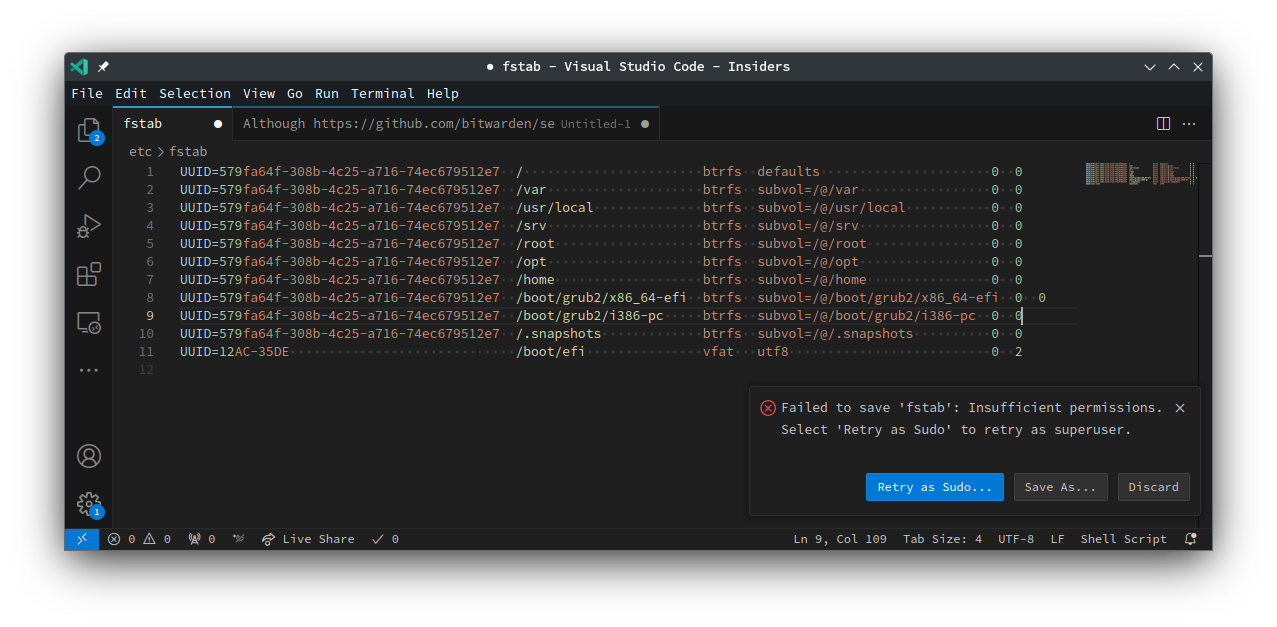This screenshot has width=1277, height=627.
Task: Change file encoding via UTF-8
Action: point(1017,539)
